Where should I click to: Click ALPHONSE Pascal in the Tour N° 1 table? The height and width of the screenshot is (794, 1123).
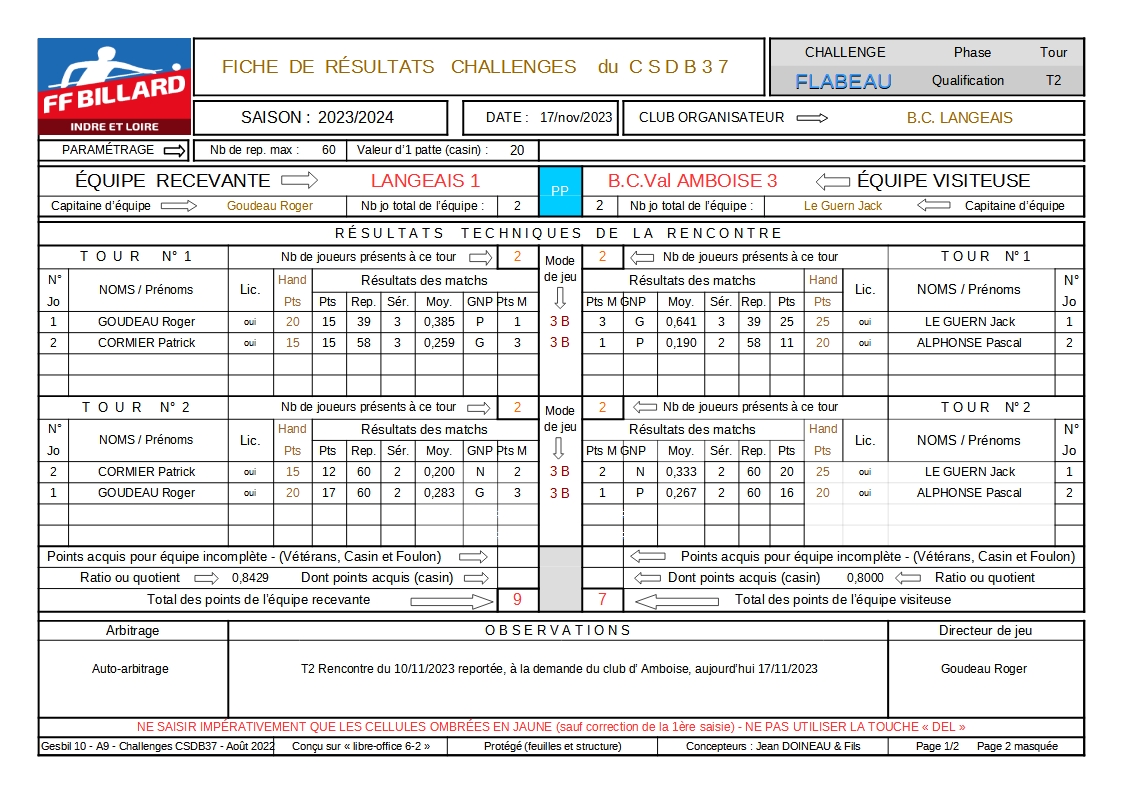[969, 343]
